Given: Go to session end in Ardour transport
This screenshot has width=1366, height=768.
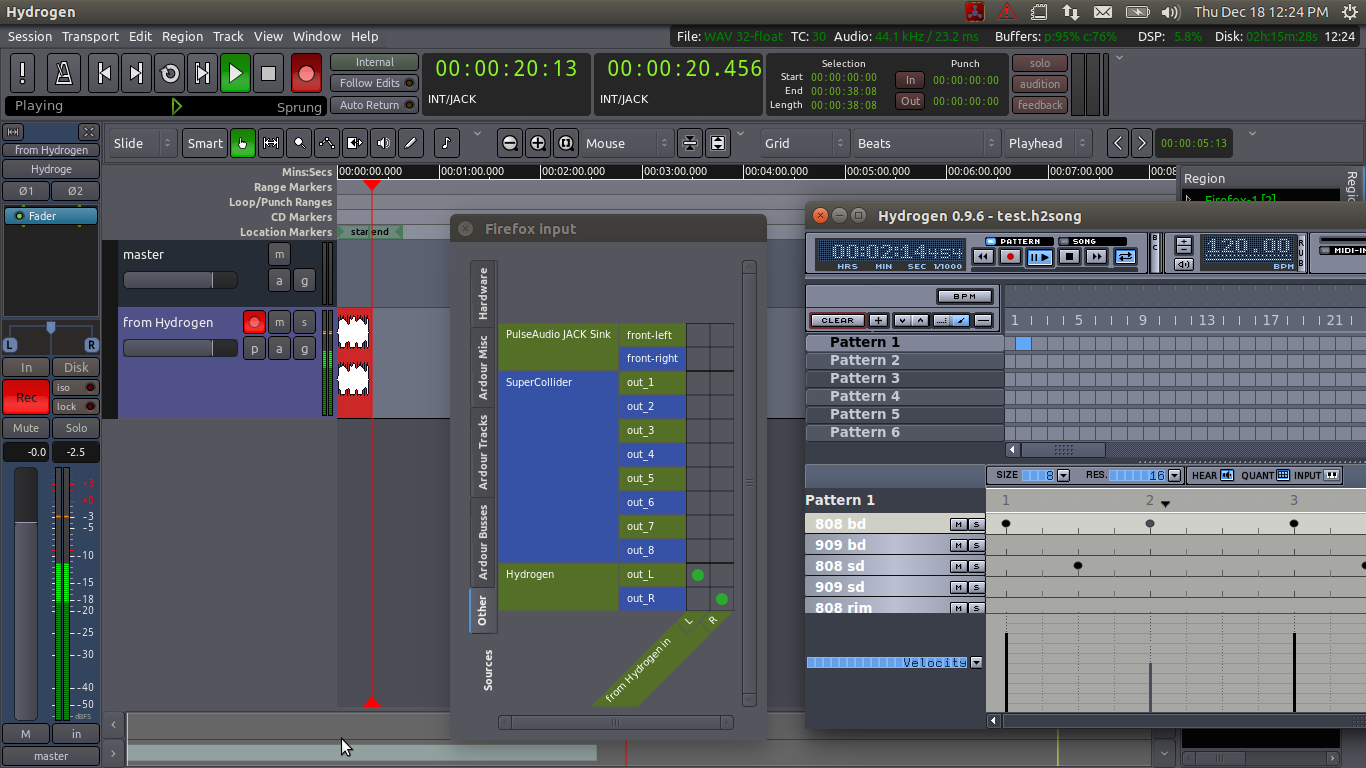Looking at the screenshot, I should 136,73.
